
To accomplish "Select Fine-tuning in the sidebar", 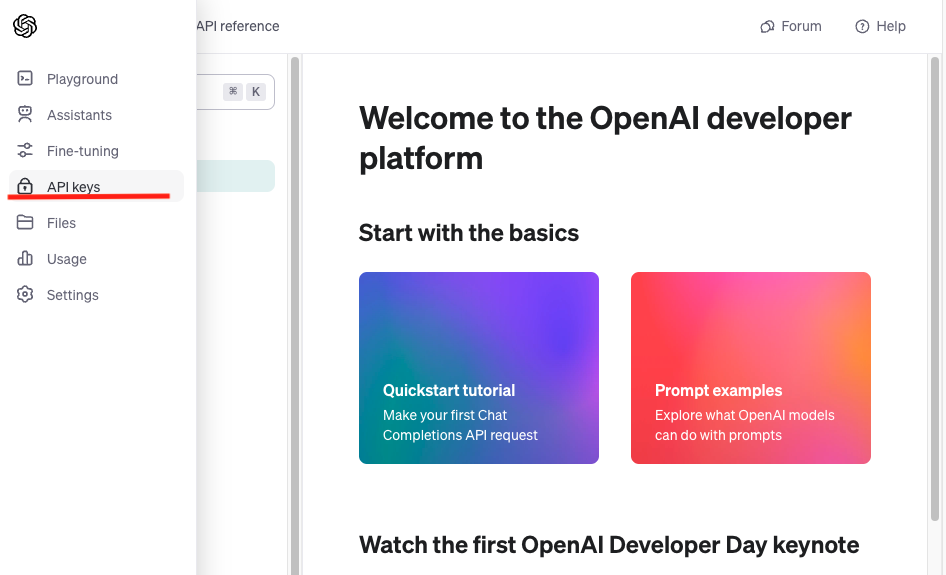I will point(97,151).
